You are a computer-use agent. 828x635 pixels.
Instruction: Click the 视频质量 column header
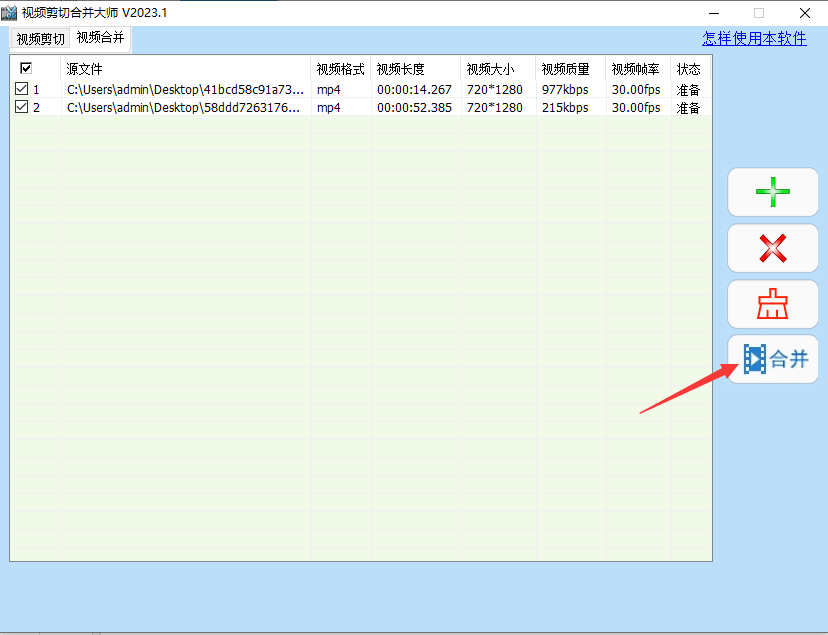tap(565, 69)
